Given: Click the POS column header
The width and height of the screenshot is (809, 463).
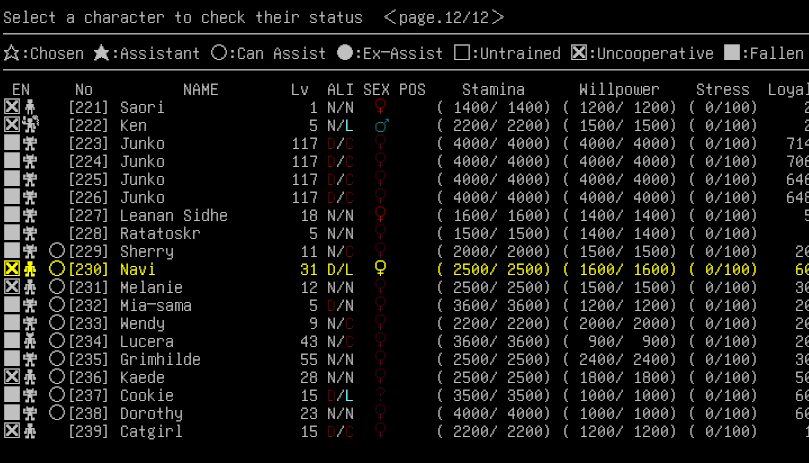Looking at the screenshot, I should tap(412, 89).
